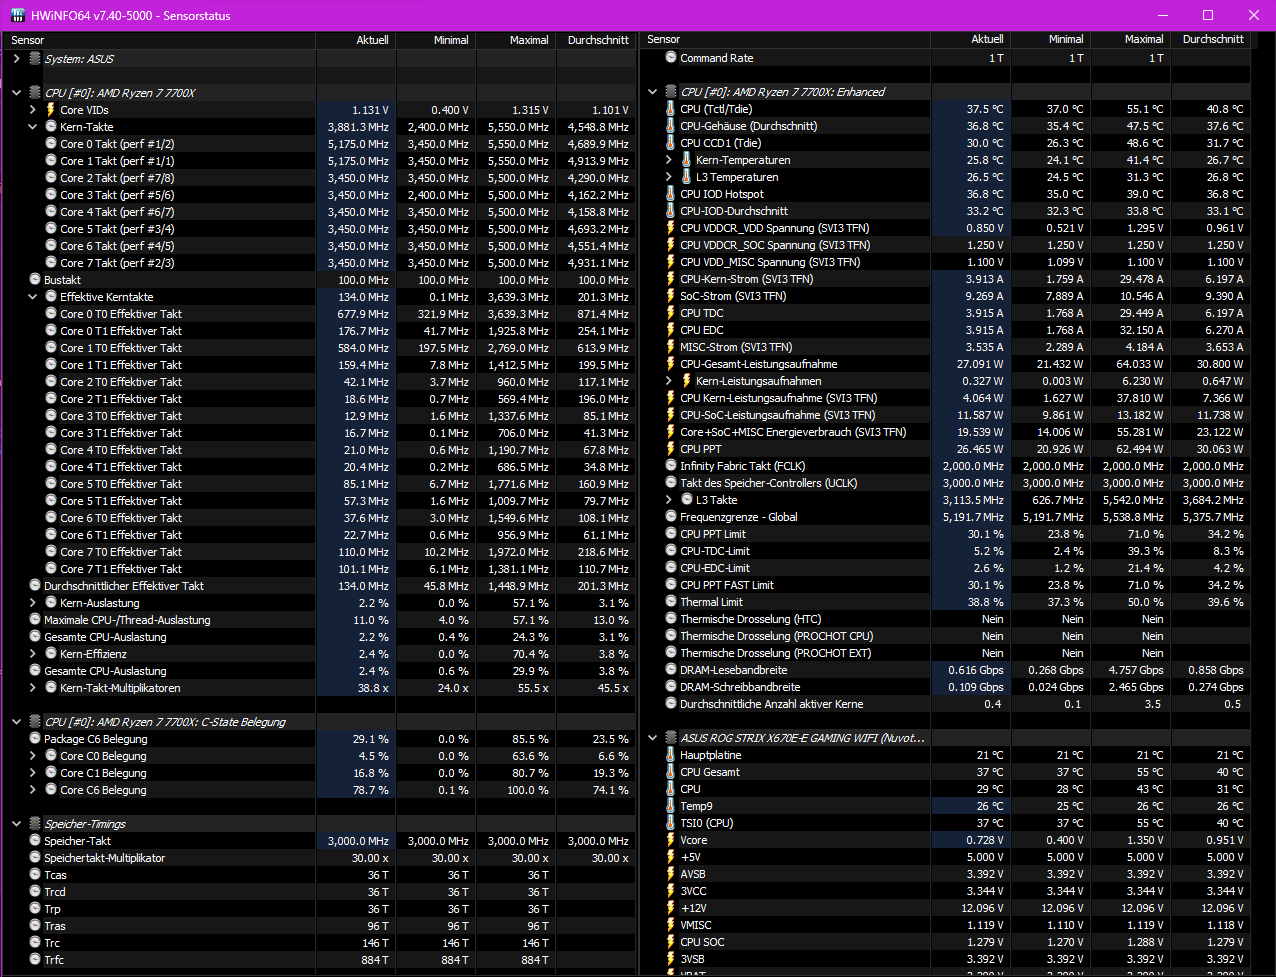Click the icon beside Tcas timing
1276x977 pixels.
pyautogui.click(x=35, y=875)
